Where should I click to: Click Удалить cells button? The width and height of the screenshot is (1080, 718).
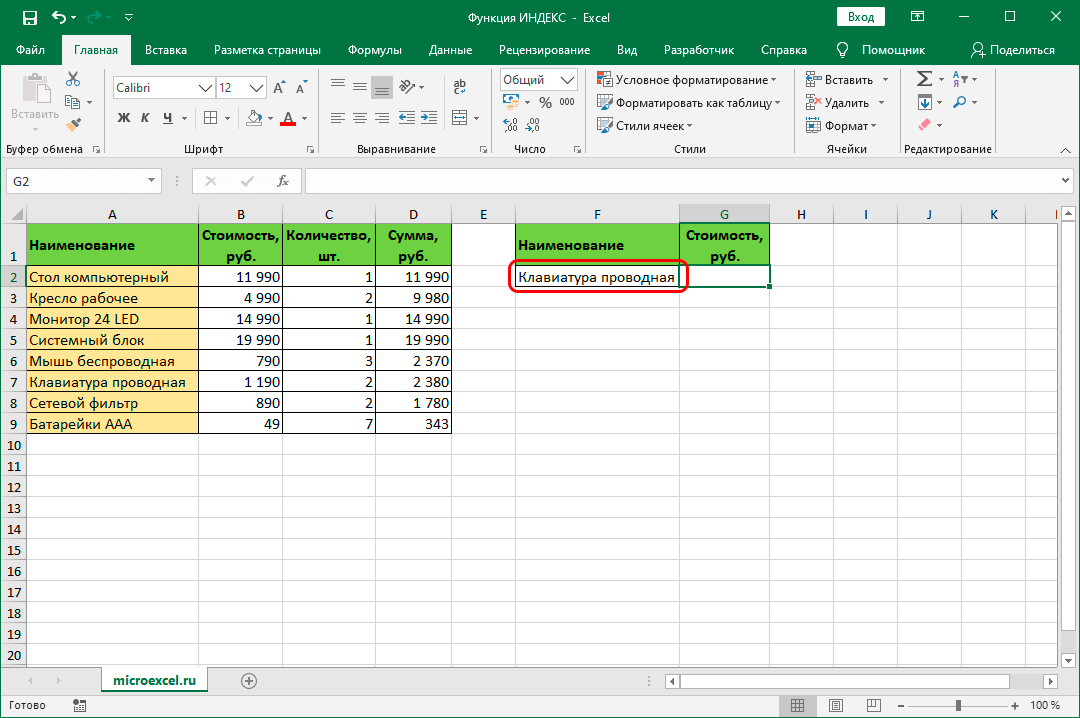(x=838, y=103)
